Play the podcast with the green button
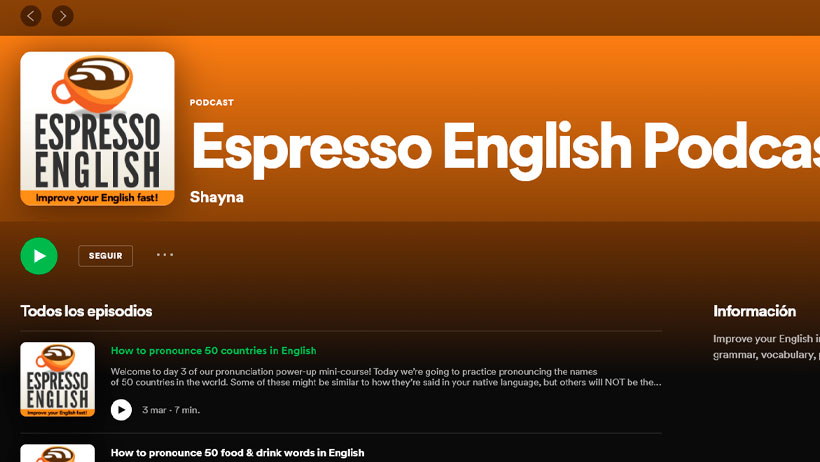 [x=39, y=256]
